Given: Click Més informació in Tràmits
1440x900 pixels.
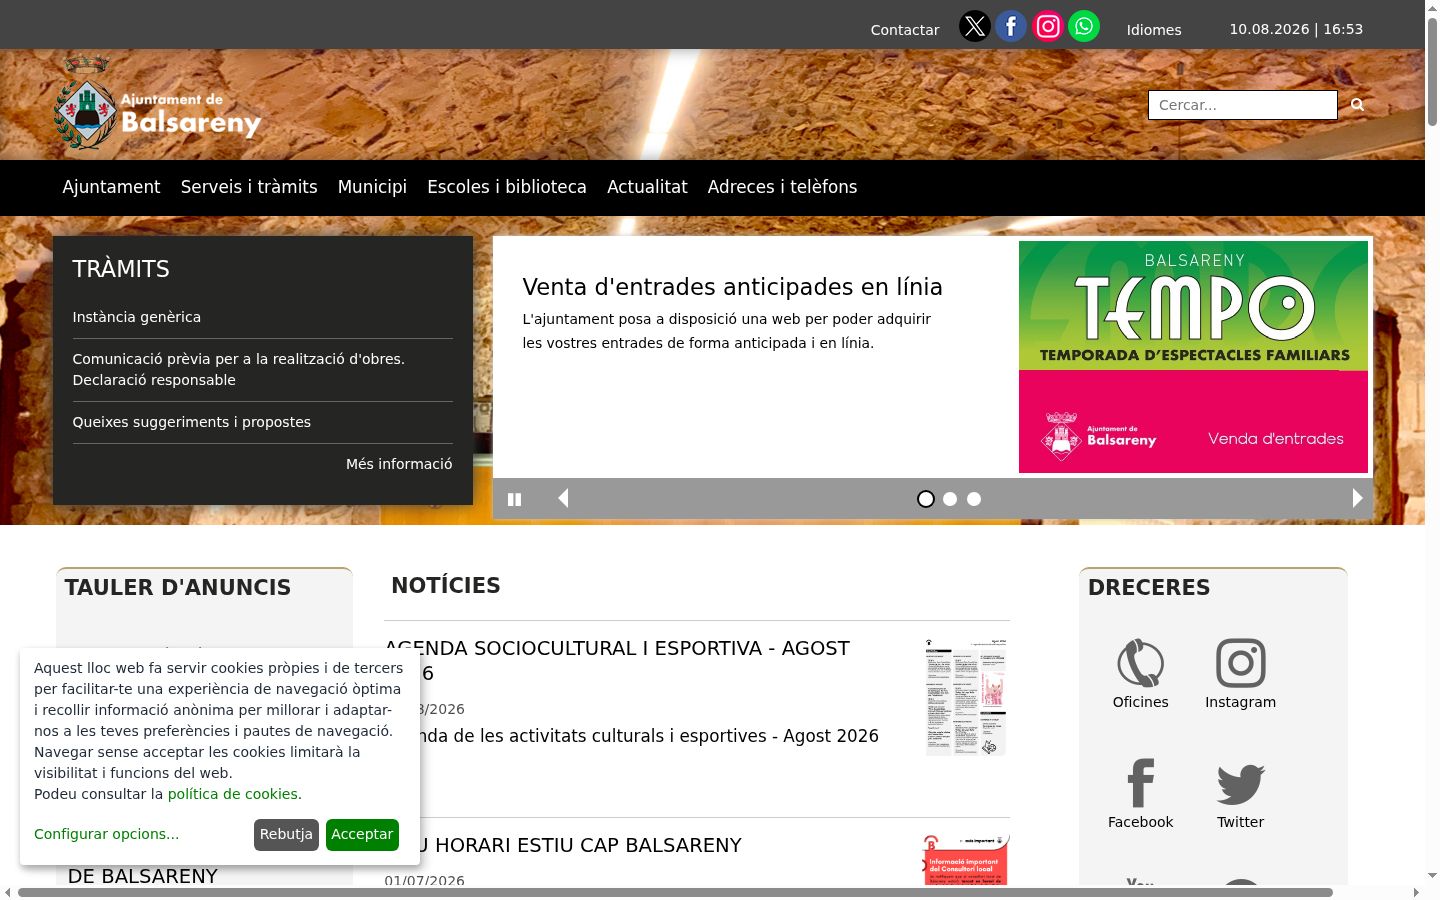Looking at the screenshot, I should (399, 464).
